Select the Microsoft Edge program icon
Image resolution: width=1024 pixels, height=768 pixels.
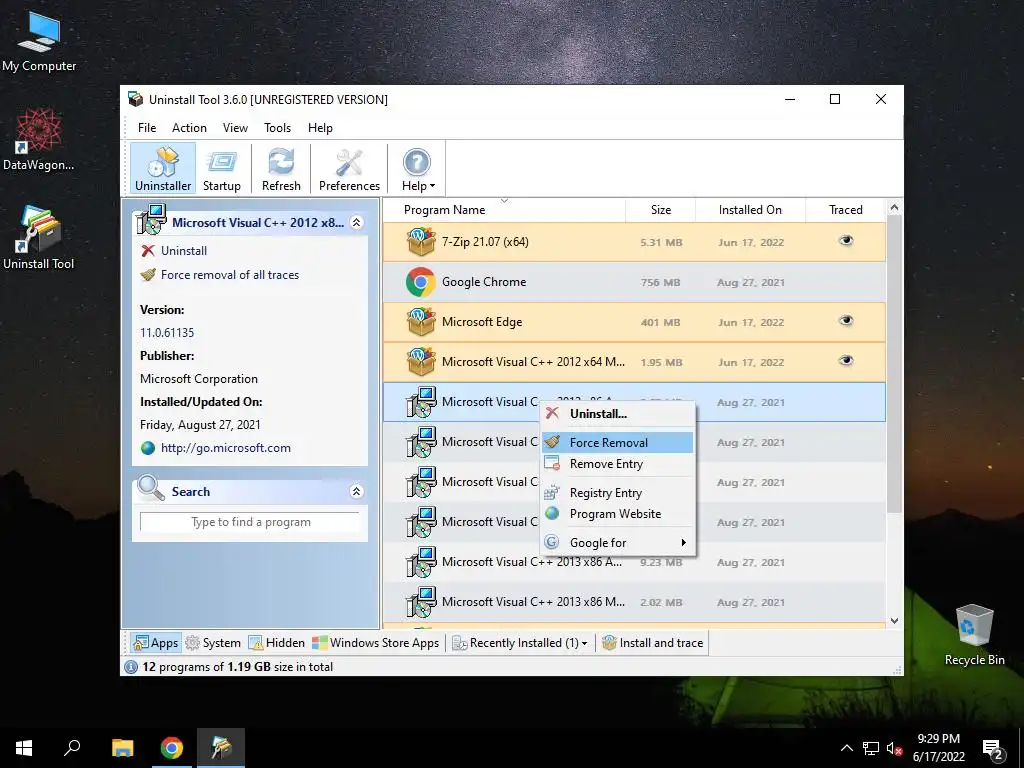pos(421,322)
